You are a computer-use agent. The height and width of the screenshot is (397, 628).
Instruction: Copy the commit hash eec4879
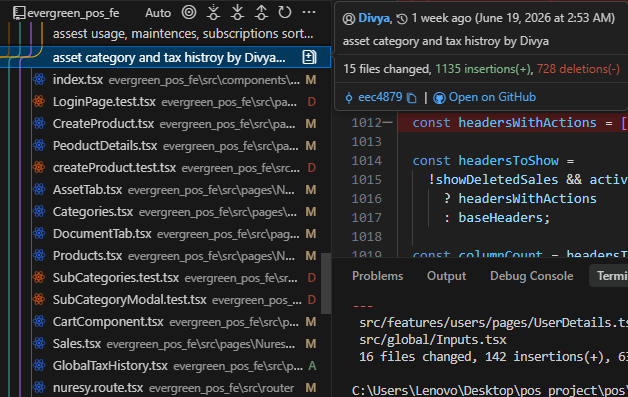(x=412, y=98)
